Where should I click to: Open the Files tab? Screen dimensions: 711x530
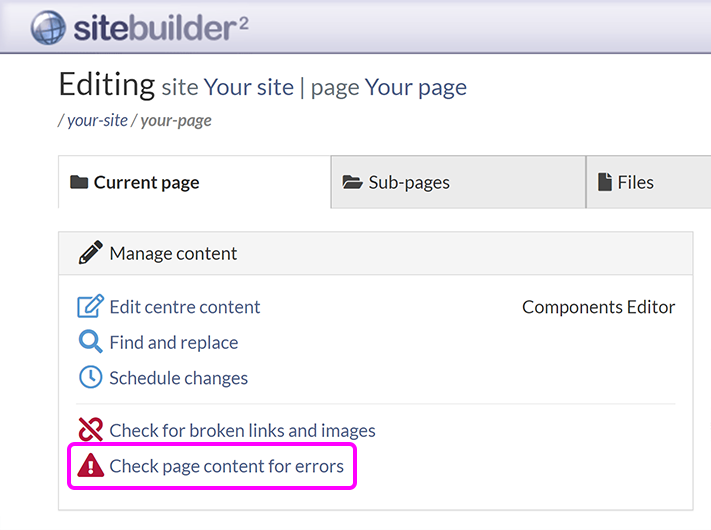click(x=635, y=182)
